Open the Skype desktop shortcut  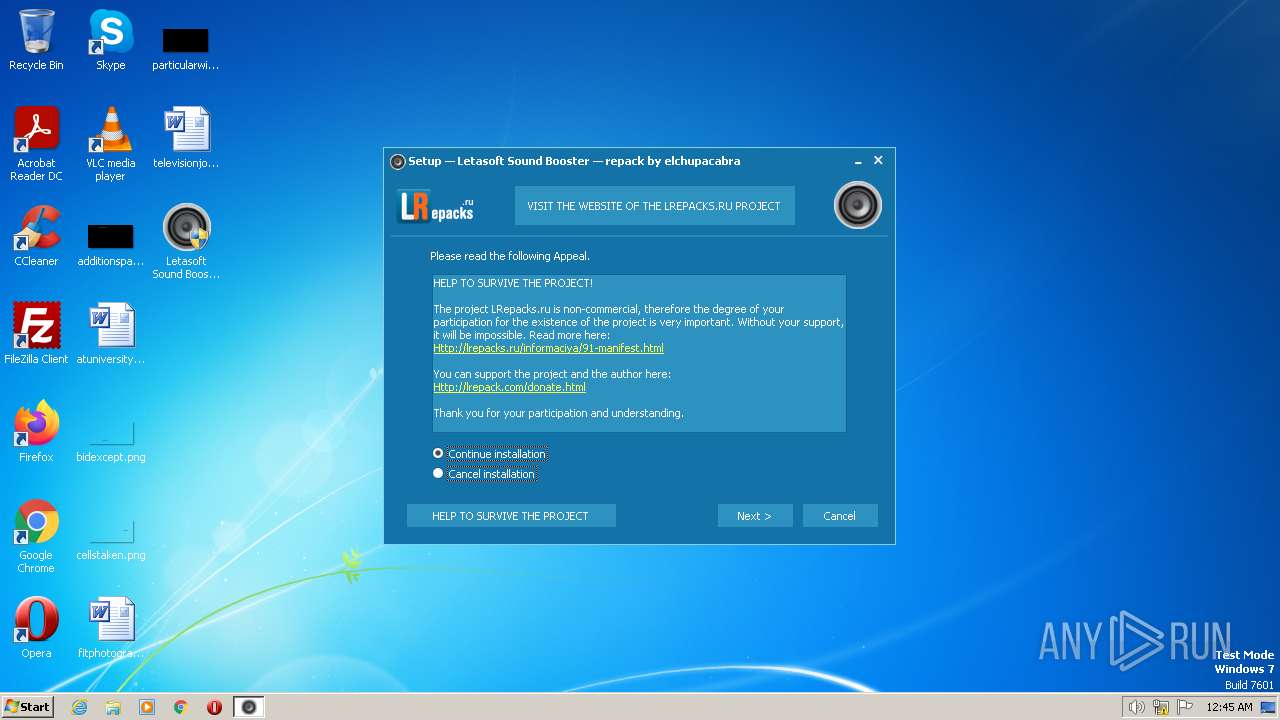pos(110,40)
